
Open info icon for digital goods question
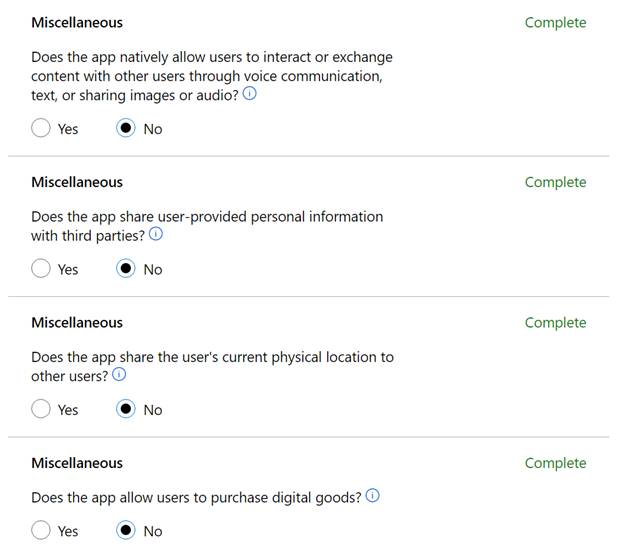(x=373, y=496)
